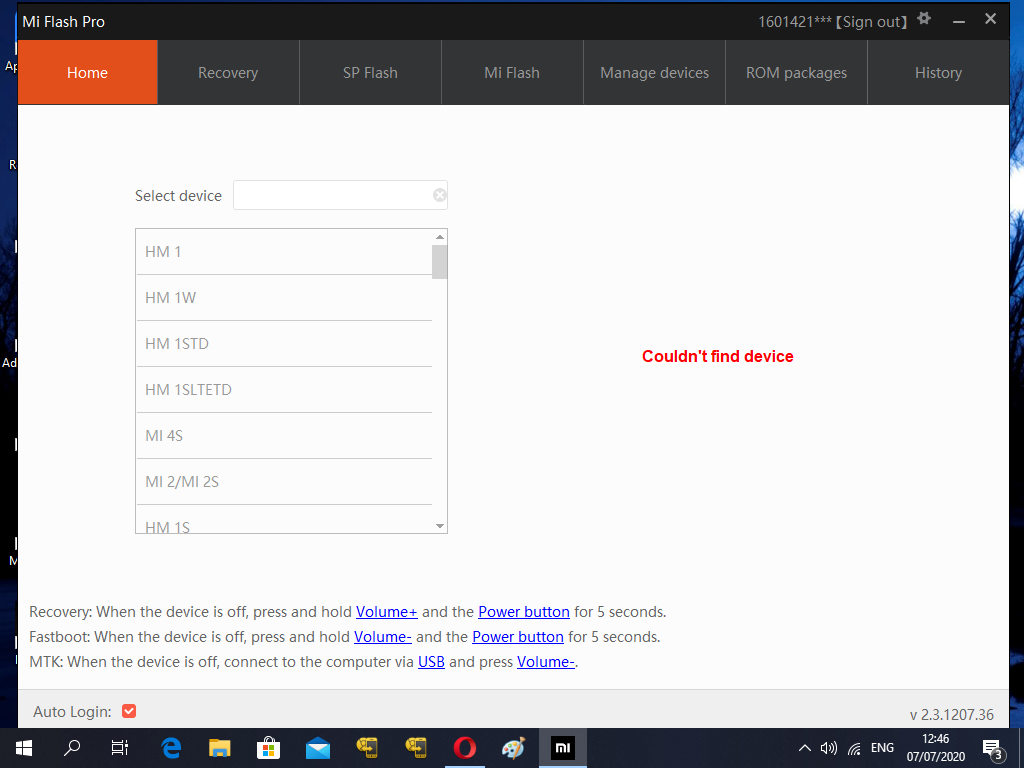Open the settings gear icon
Screen dimensions: 1024x768
coord(923,18)
